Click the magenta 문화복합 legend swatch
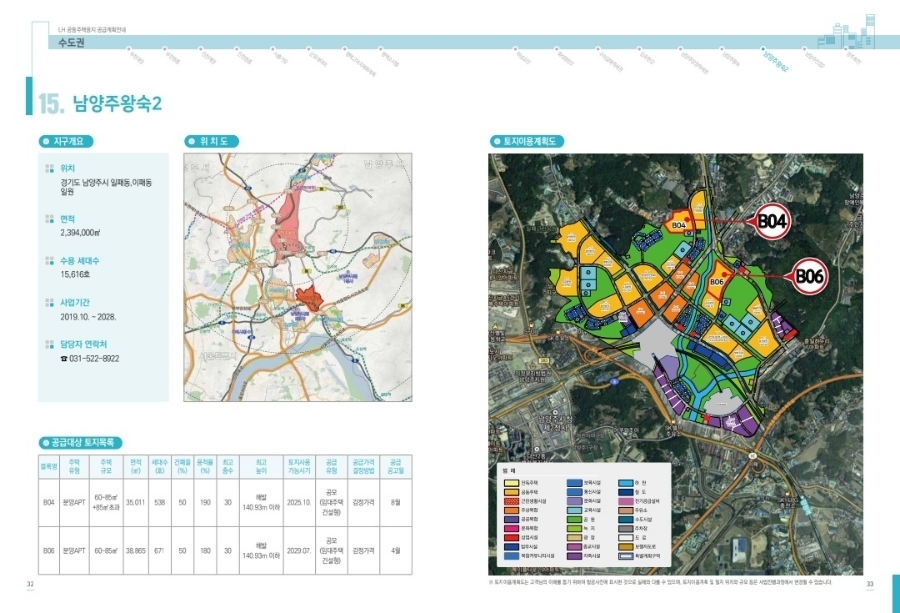The height and width of the screenshot is (613, 900). click(x=511, y=529)
